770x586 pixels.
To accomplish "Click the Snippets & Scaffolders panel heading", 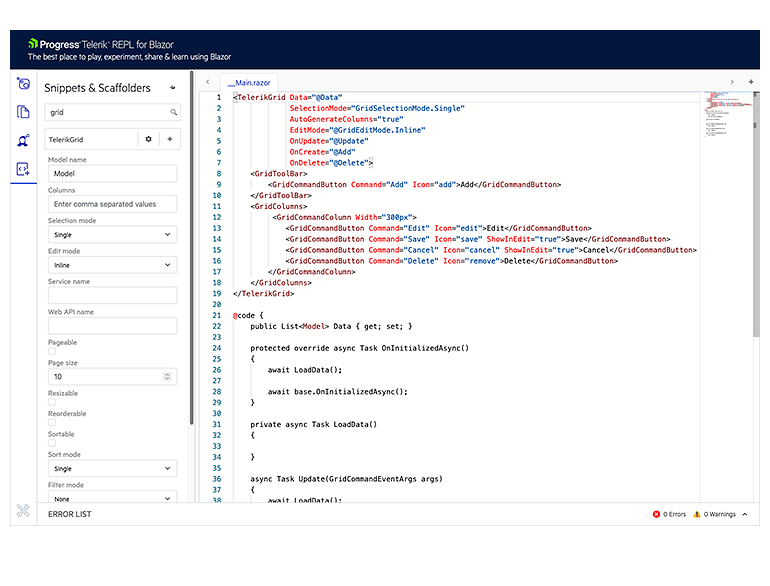I will 97,88.
